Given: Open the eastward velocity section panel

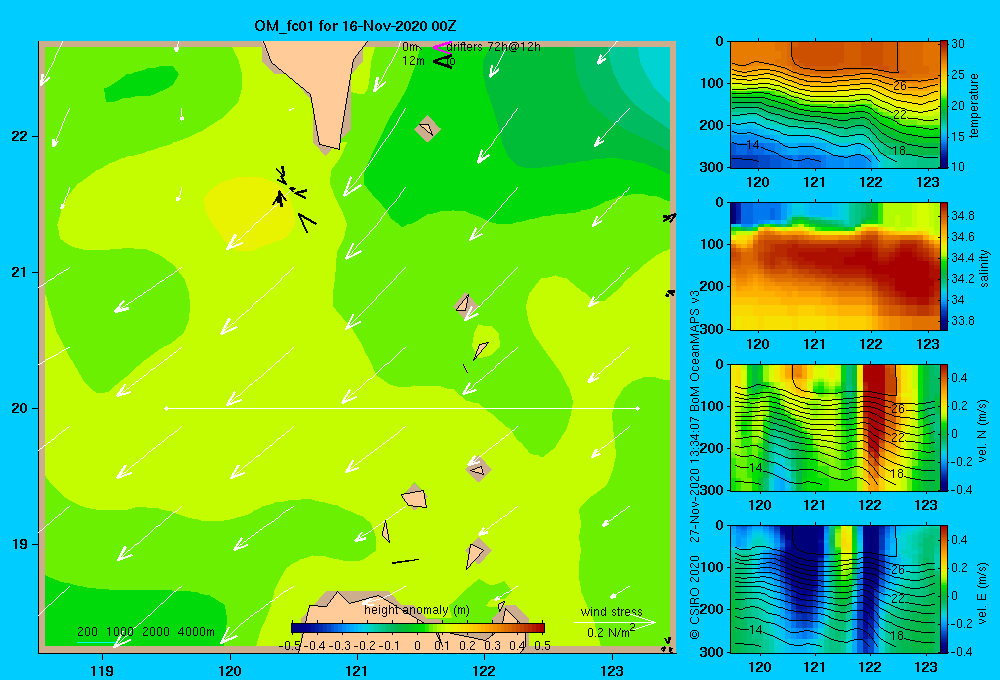Looking at the screenshot, I should [x=834, y=589].
